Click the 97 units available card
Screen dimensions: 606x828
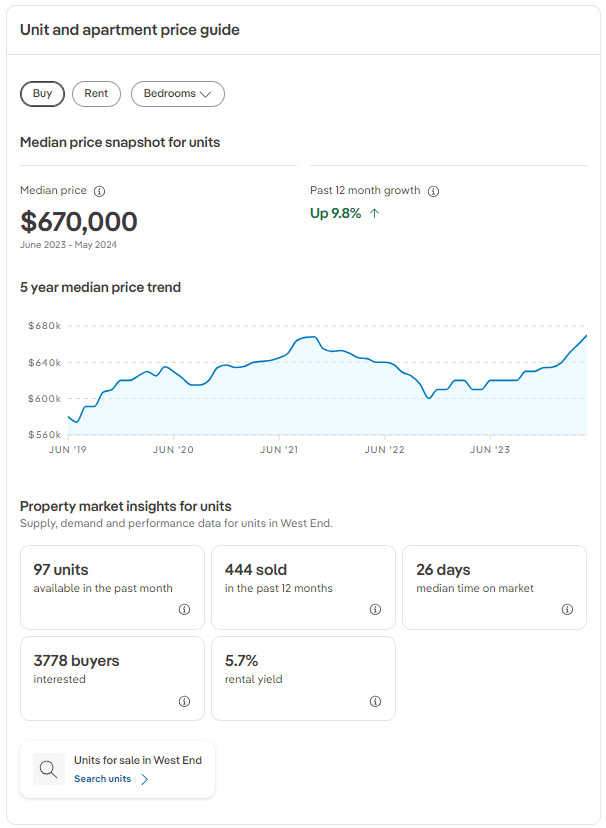coord(112,587)
